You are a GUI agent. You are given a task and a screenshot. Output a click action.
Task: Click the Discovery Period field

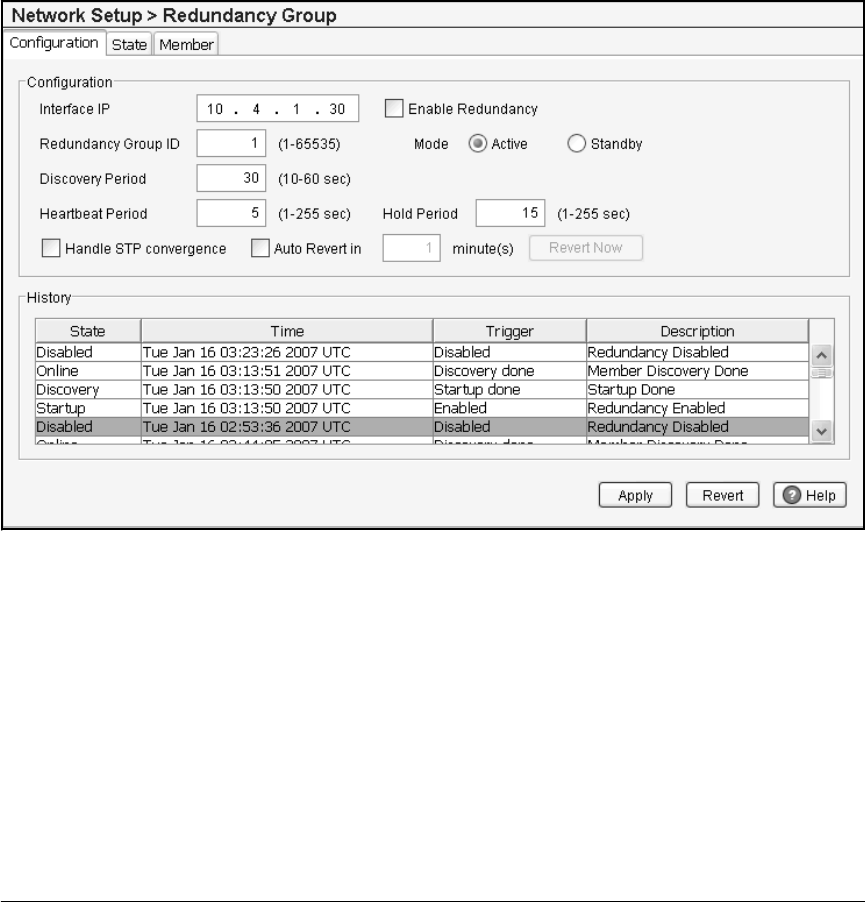231,178
